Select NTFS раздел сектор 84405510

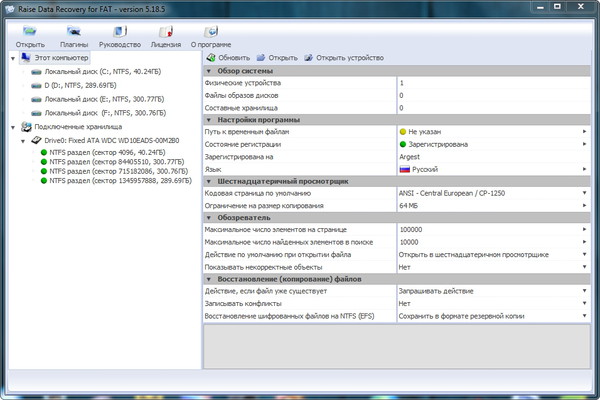117,162
